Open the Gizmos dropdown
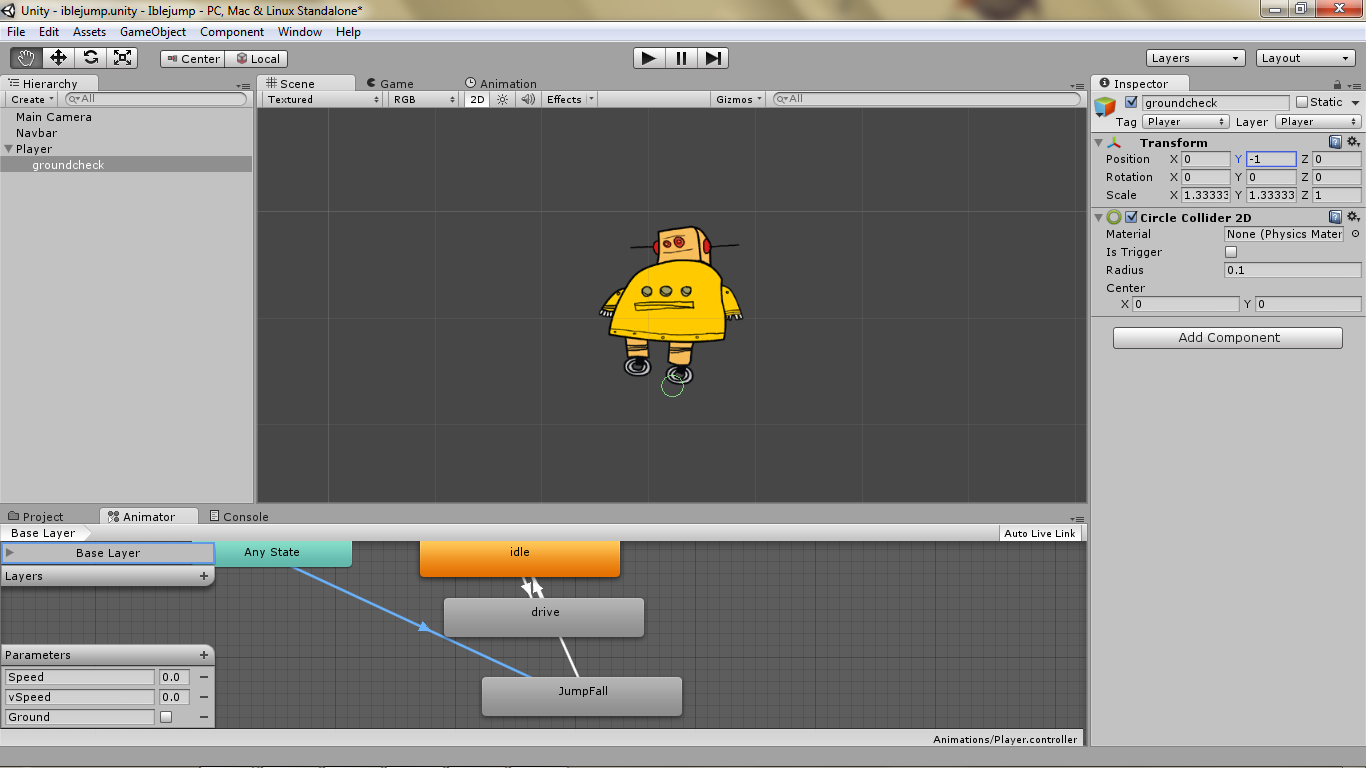Screen dimensions: 1366x768 pos(739,99)
